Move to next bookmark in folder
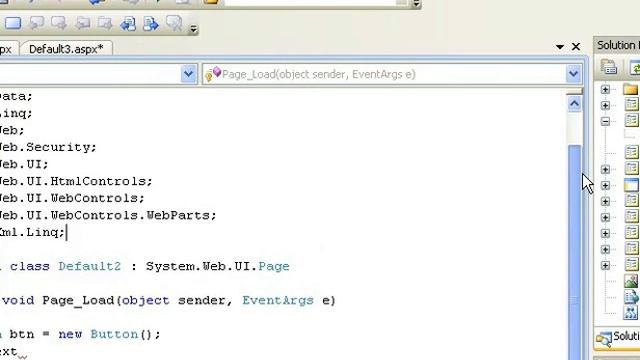 (x=104, y=24)
